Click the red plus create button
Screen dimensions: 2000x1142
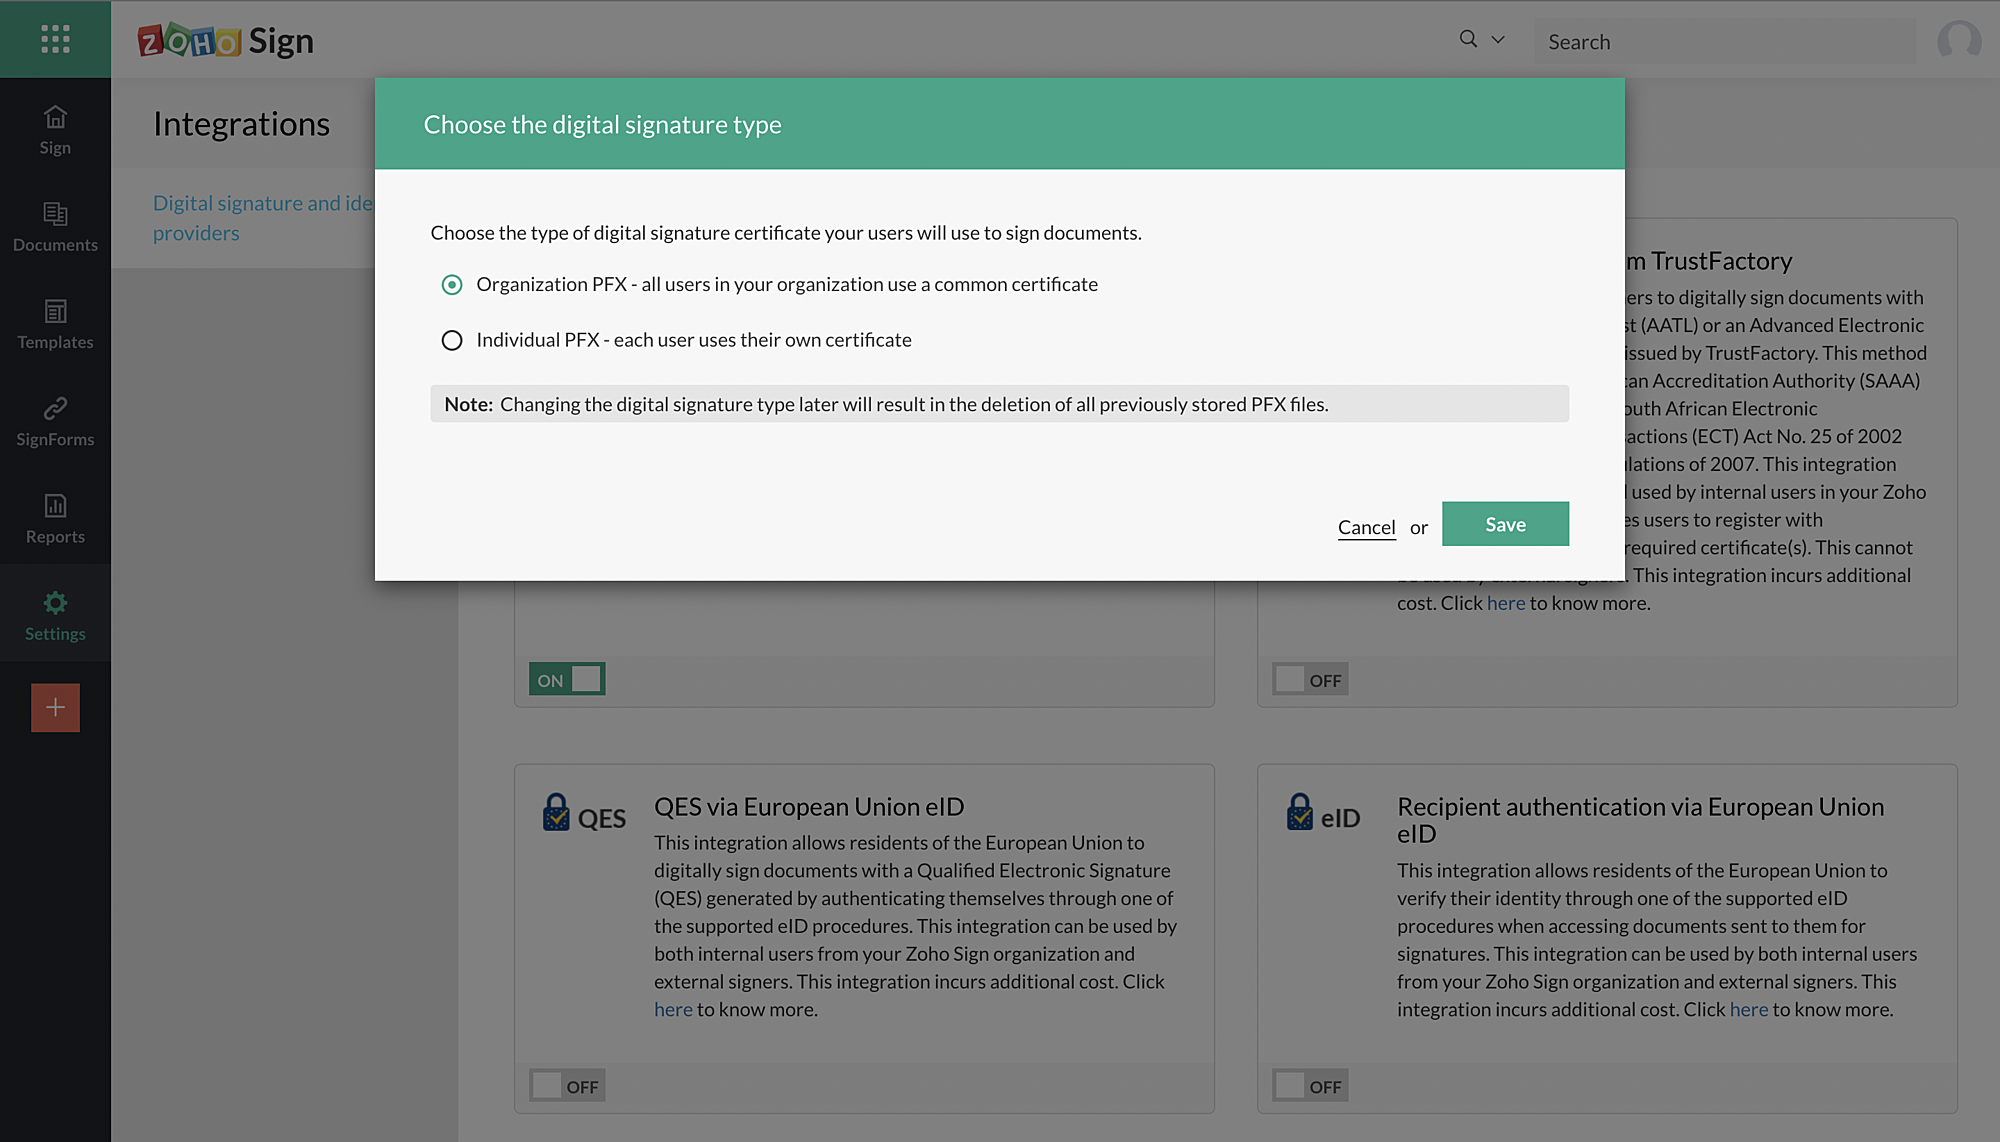(55, 708)
